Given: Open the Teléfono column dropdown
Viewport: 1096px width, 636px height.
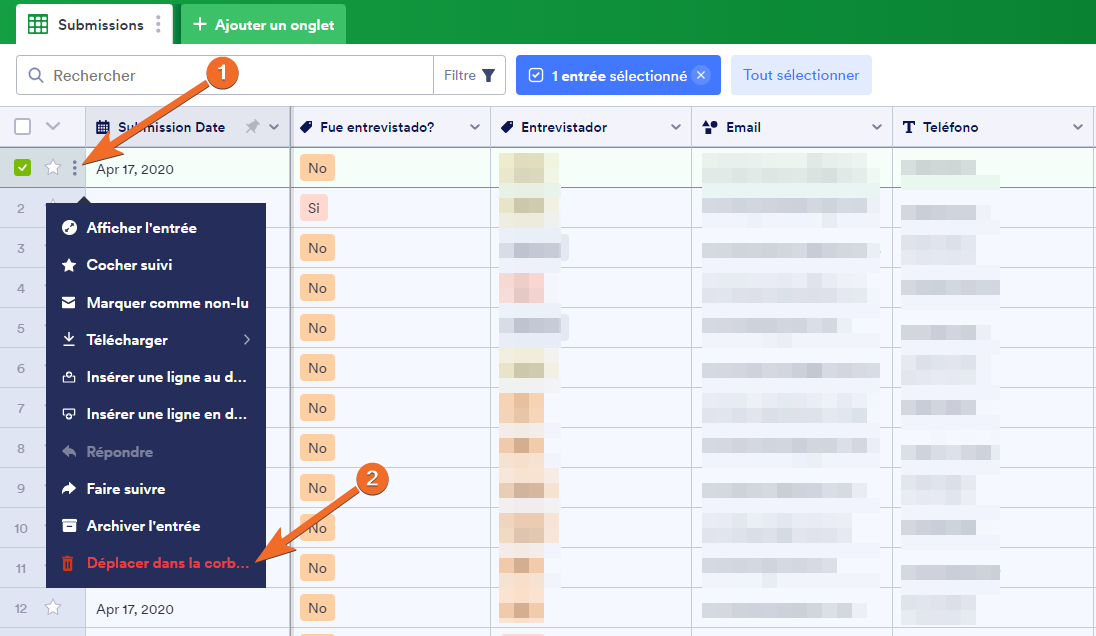Looking at the screenshot, I should pyautogui.click(x=1077, y=127).
